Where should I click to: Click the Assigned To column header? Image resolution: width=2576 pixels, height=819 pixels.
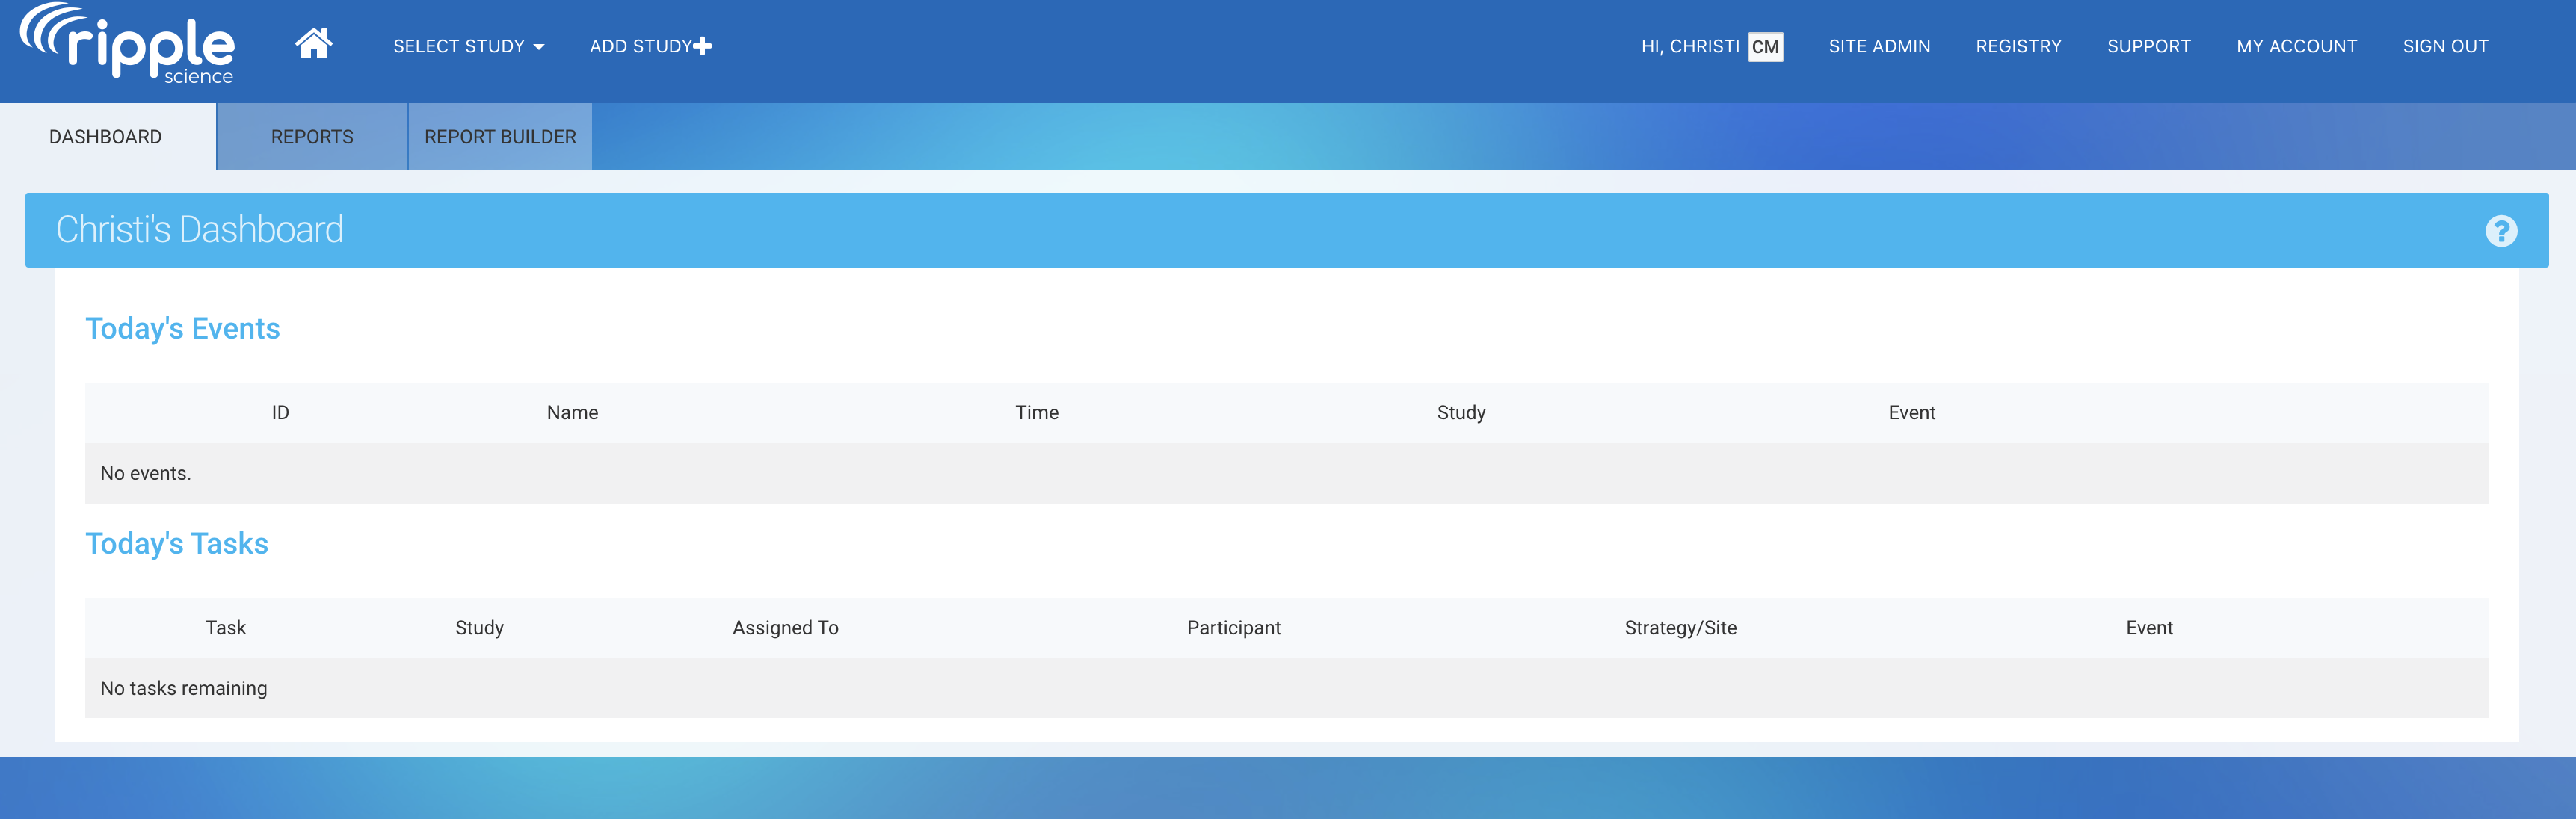[785, 628]
